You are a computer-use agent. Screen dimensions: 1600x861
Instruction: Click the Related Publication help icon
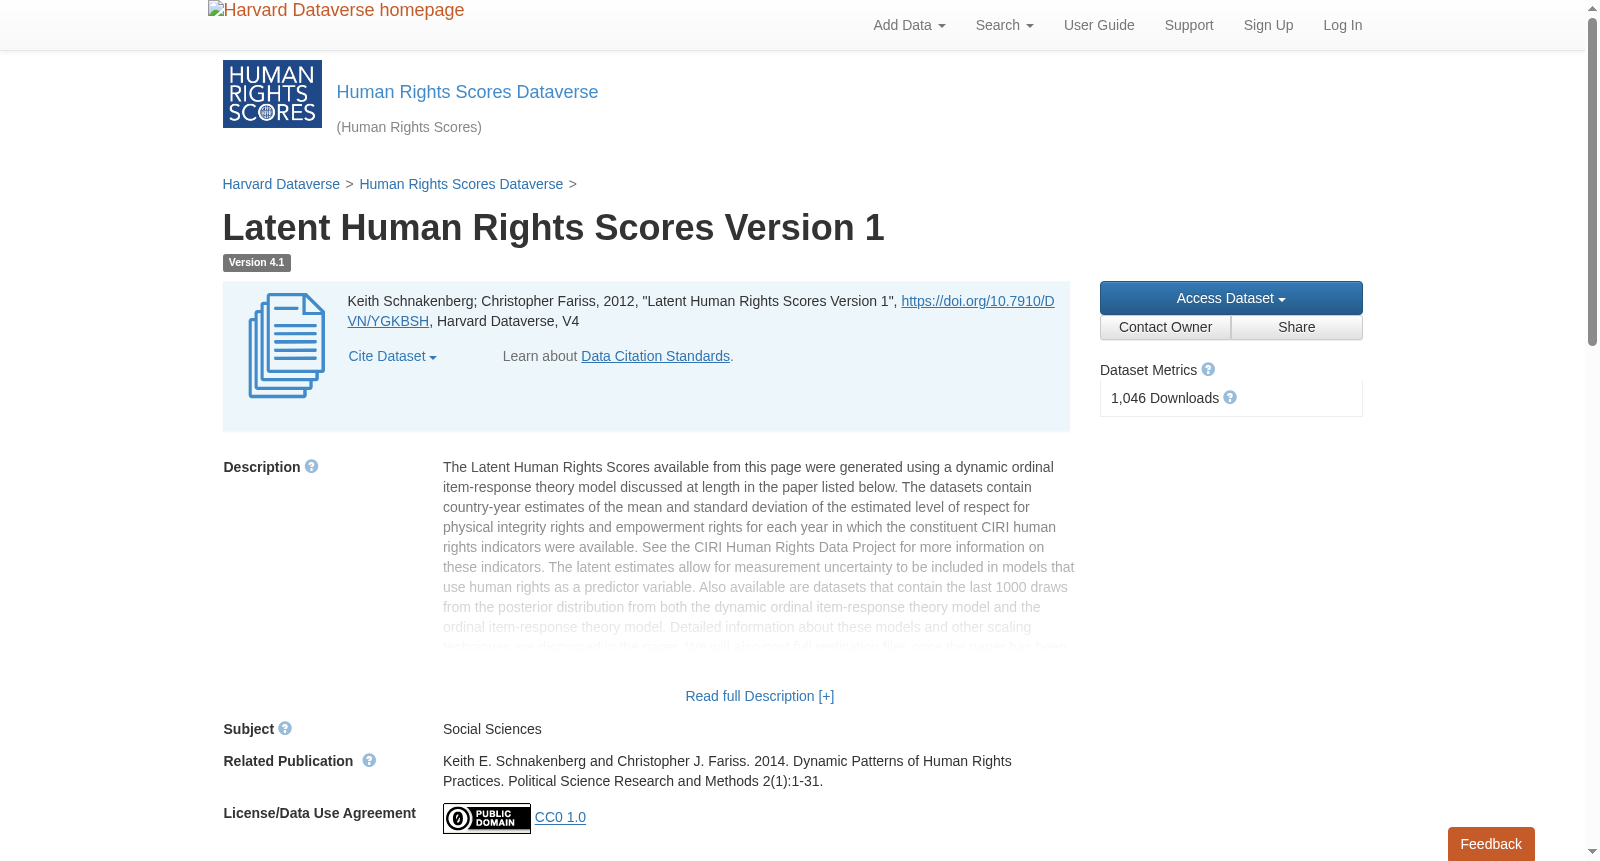[x=369, y=761]
